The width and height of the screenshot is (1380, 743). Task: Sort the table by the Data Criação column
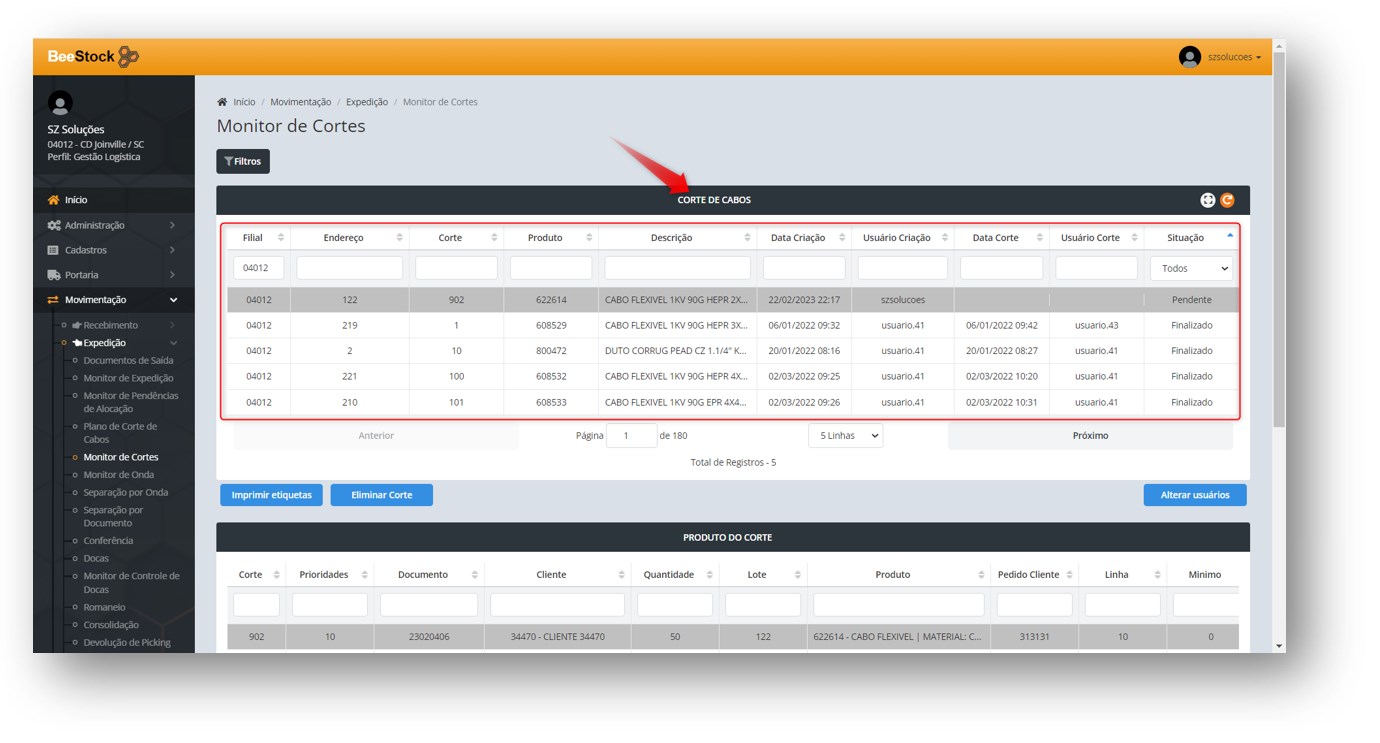(803, 238)
